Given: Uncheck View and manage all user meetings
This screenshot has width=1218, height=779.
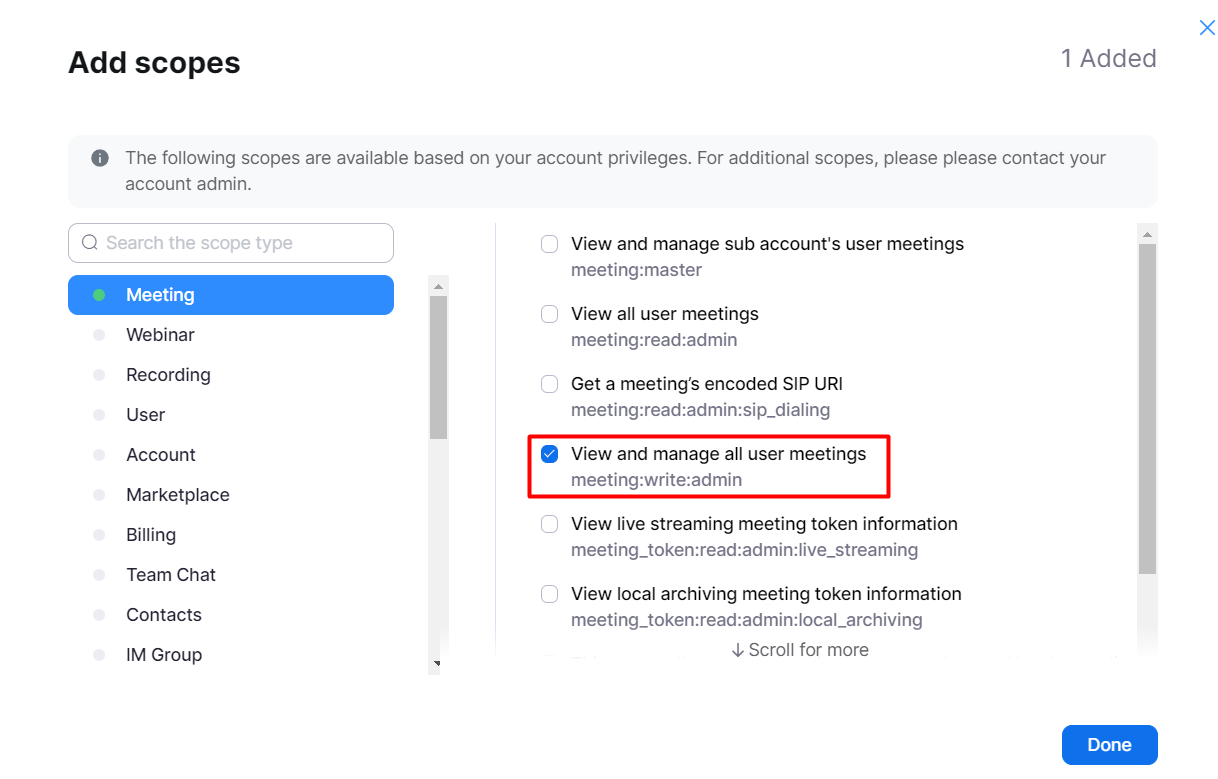Looking at the screenshot, I should coord(550,454).
